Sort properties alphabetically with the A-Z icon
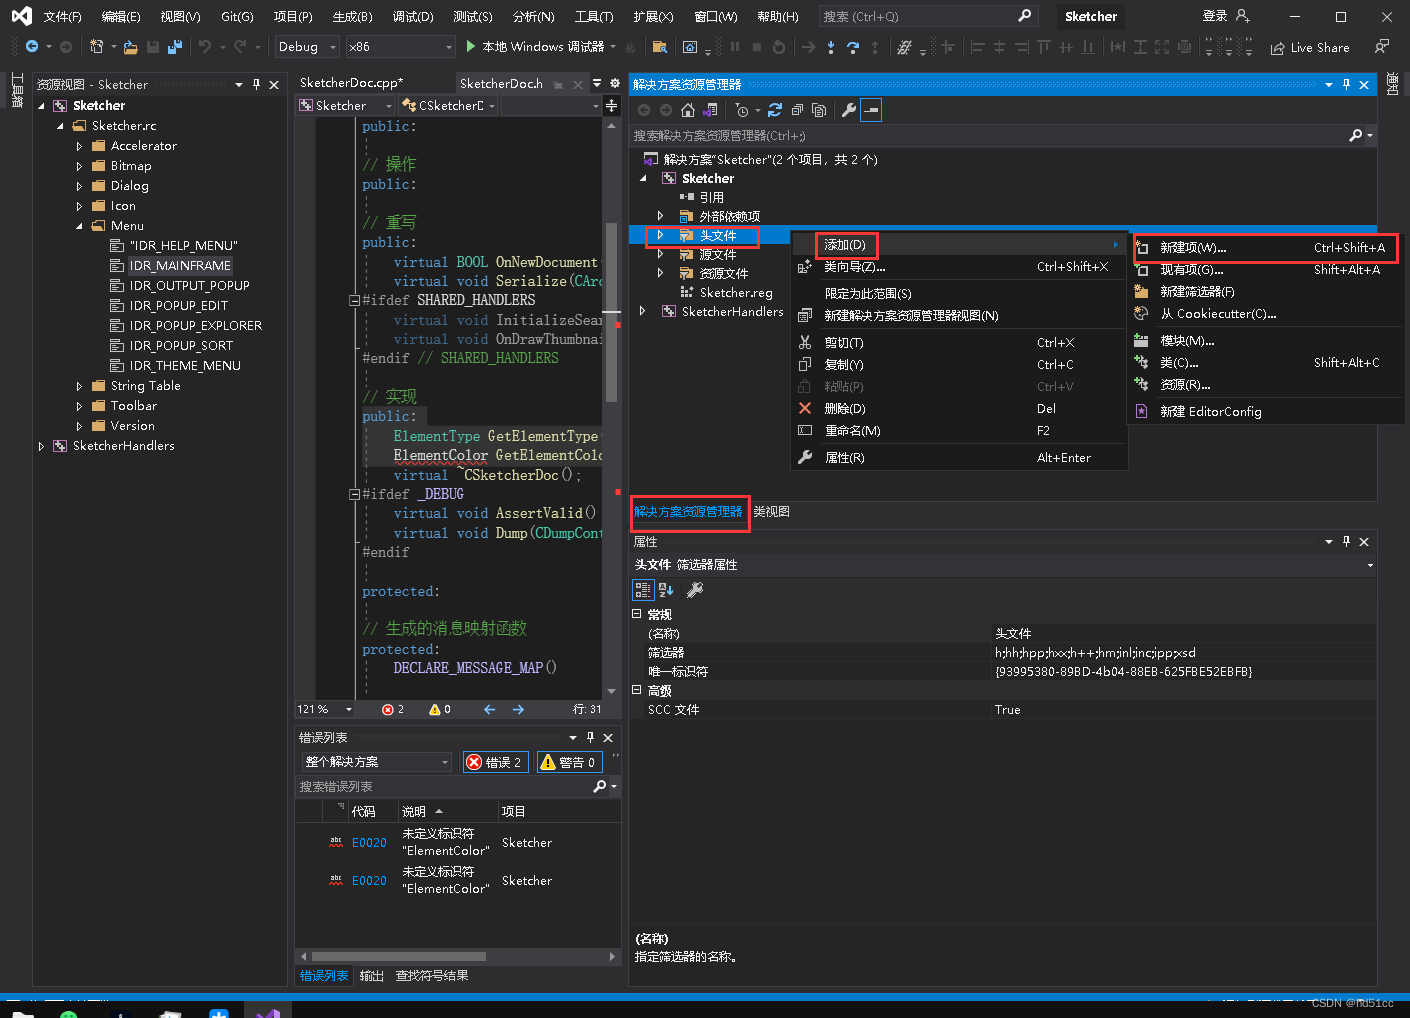The image size is (1410, 1018). tap(666, 590)
